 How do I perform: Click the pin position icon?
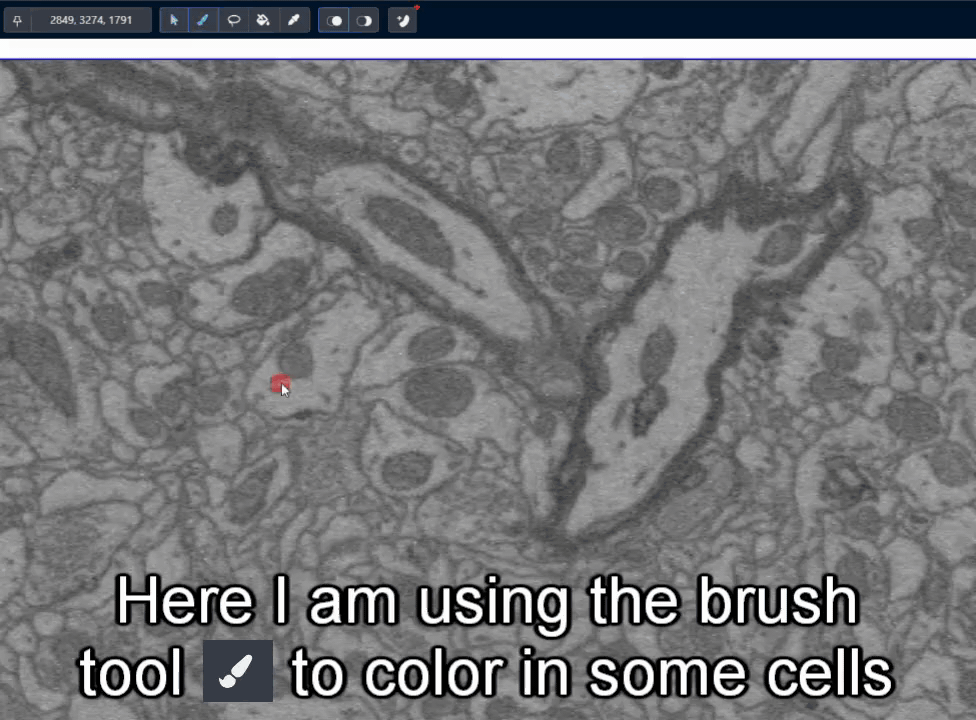(x=17, y=21)
